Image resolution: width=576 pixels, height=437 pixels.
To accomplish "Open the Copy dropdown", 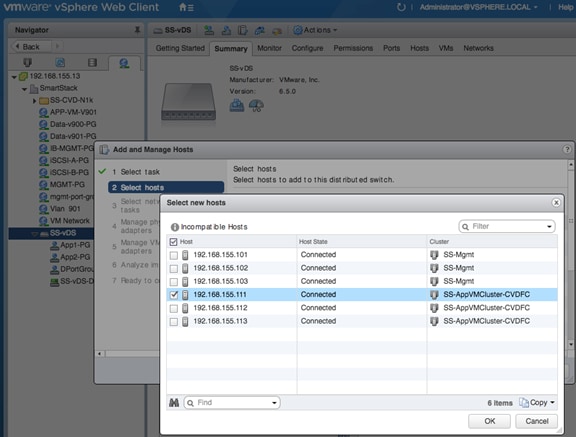I will tap(537, 403).
